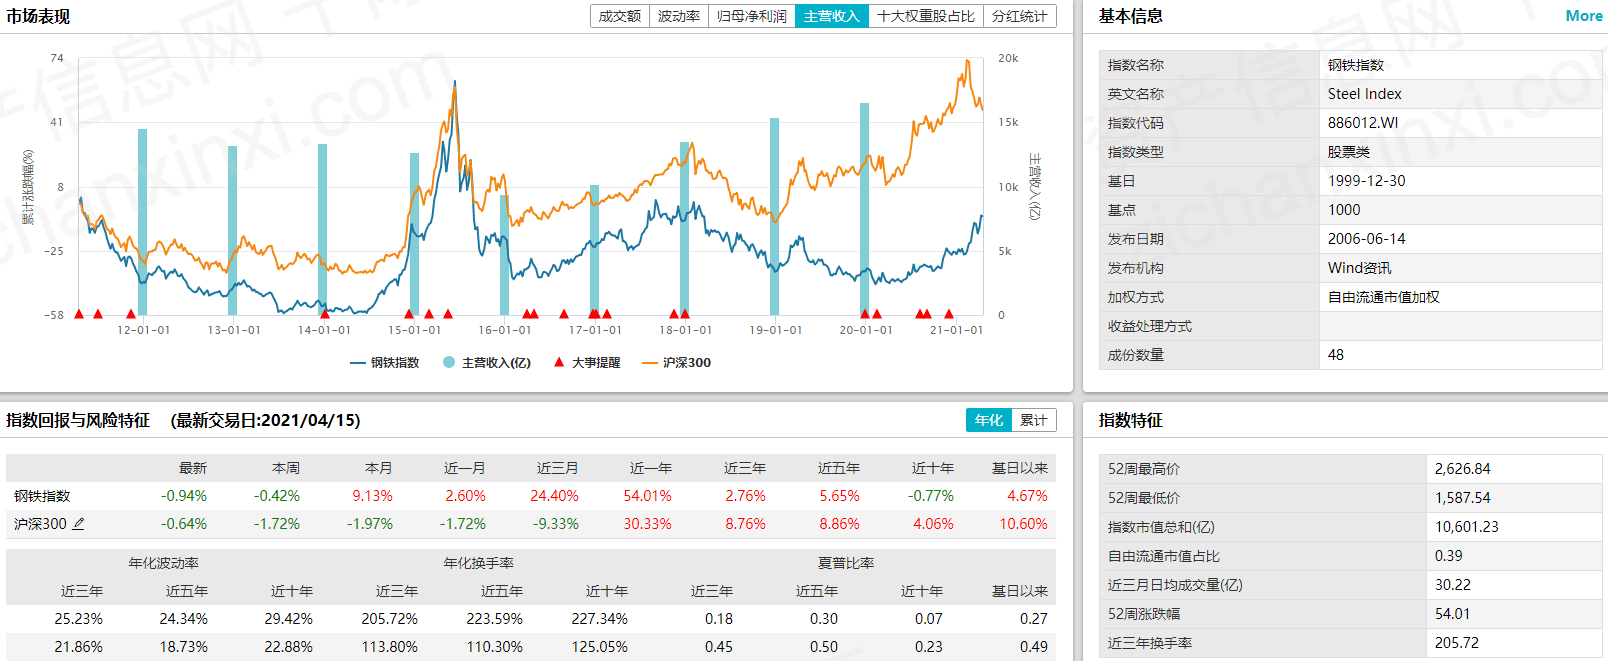Select the 波动率 chart tab
The width and height of the screenshot is (1608, 661).
[x=679, y=16]
